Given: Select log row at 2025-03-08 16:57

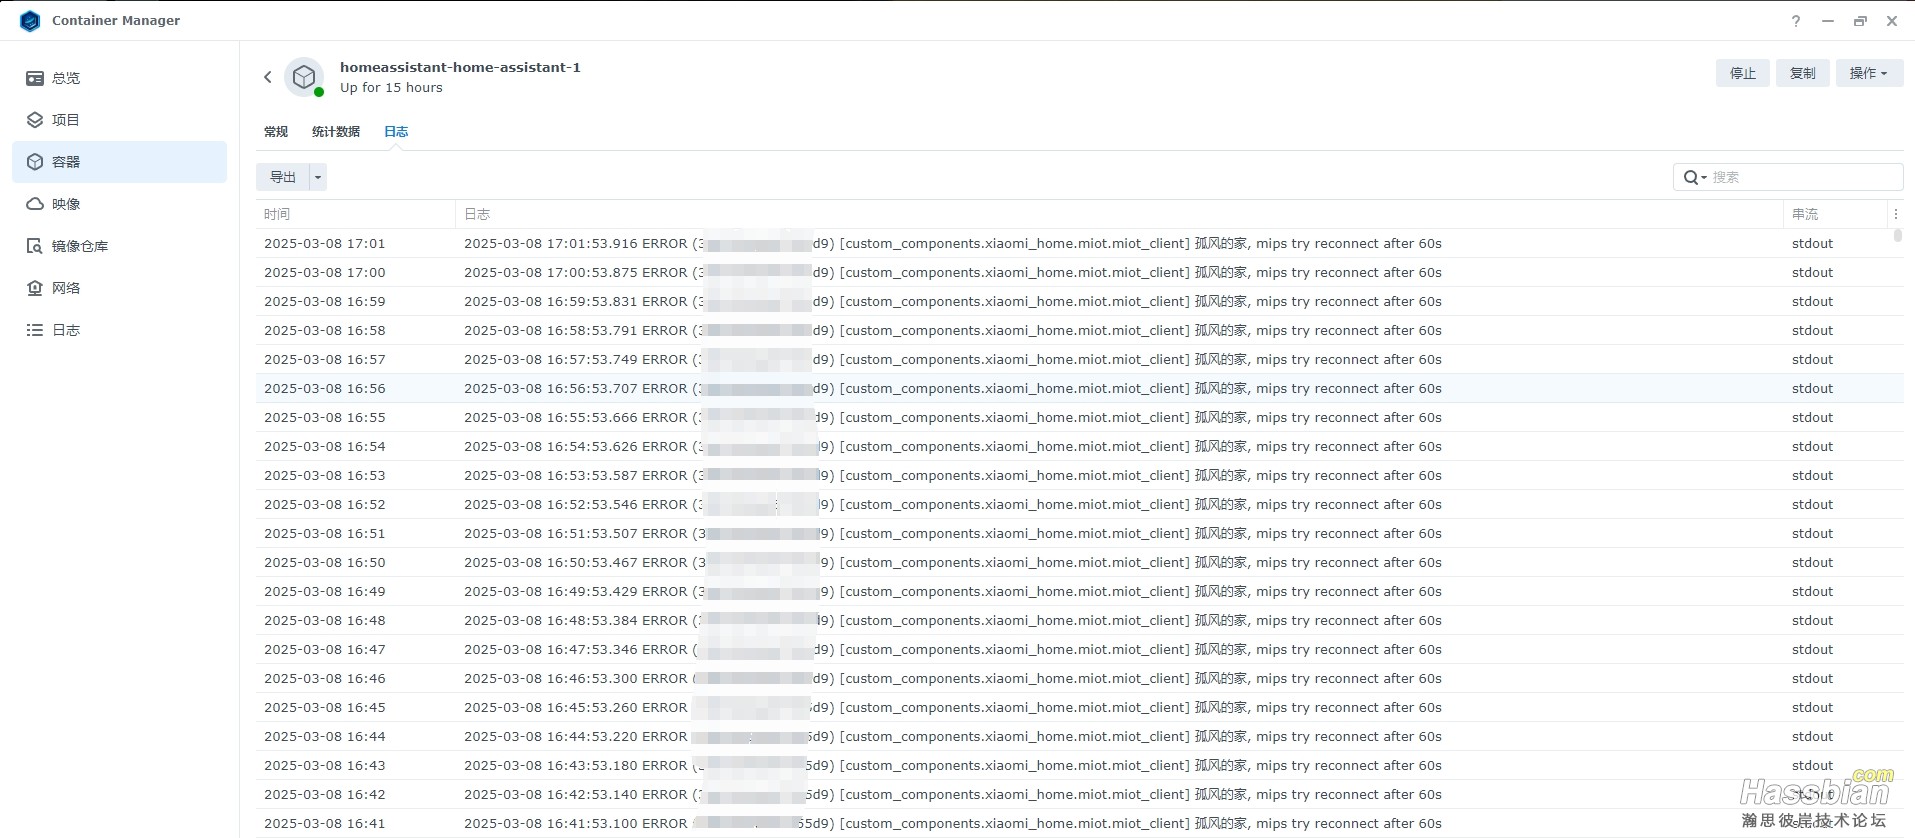Looking at the screenshot, I should [1079, 359].
